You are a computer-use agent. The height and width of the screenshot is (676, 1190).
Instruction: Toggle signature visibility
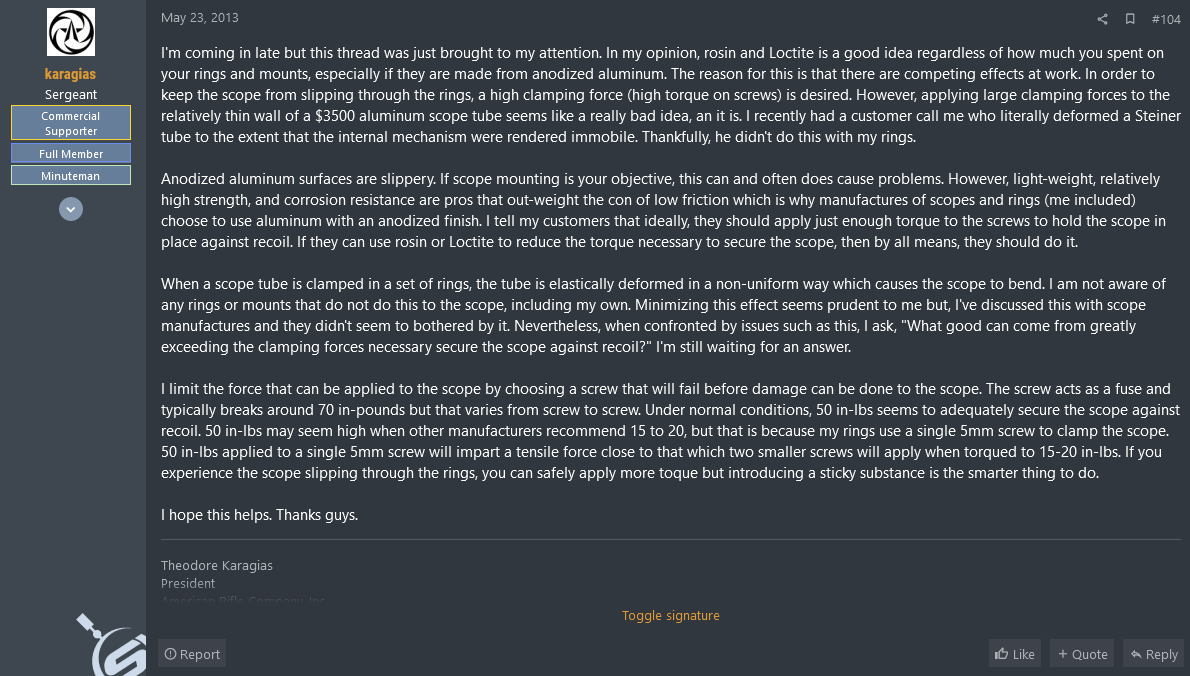[670, 615]
